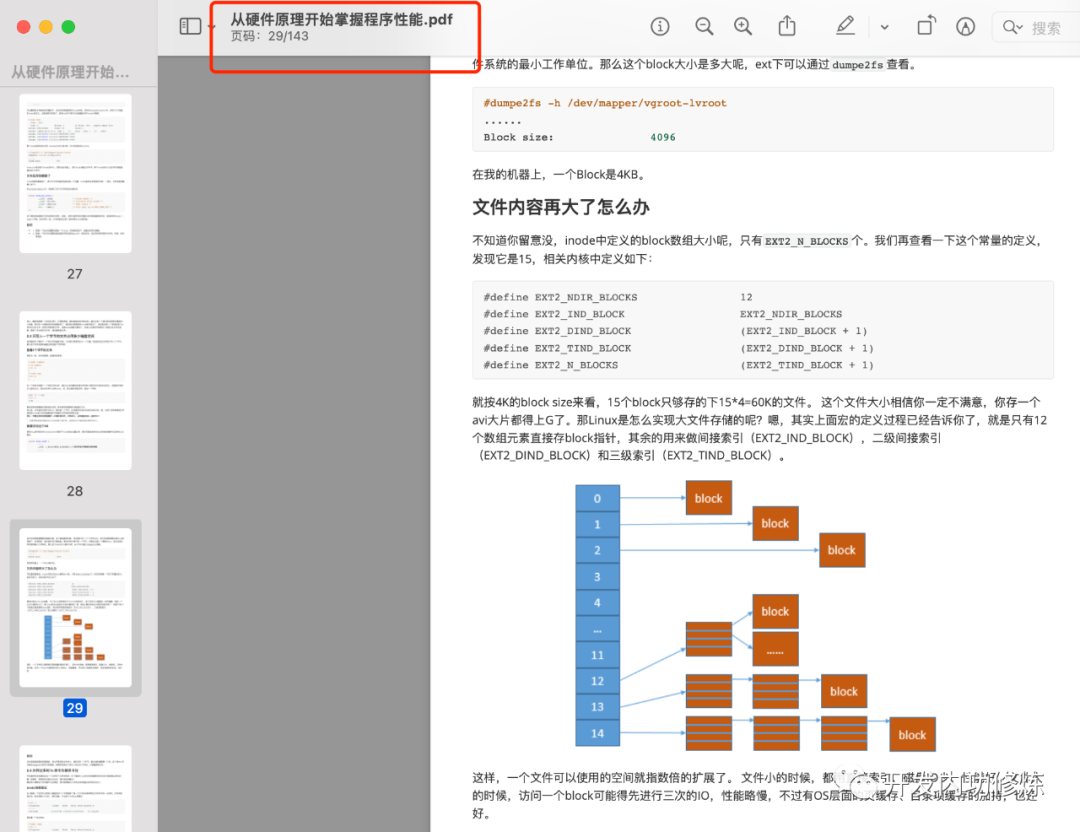1080x832 pixels.
Task: Click the selected page number badge 29
Action: (74, 708)
